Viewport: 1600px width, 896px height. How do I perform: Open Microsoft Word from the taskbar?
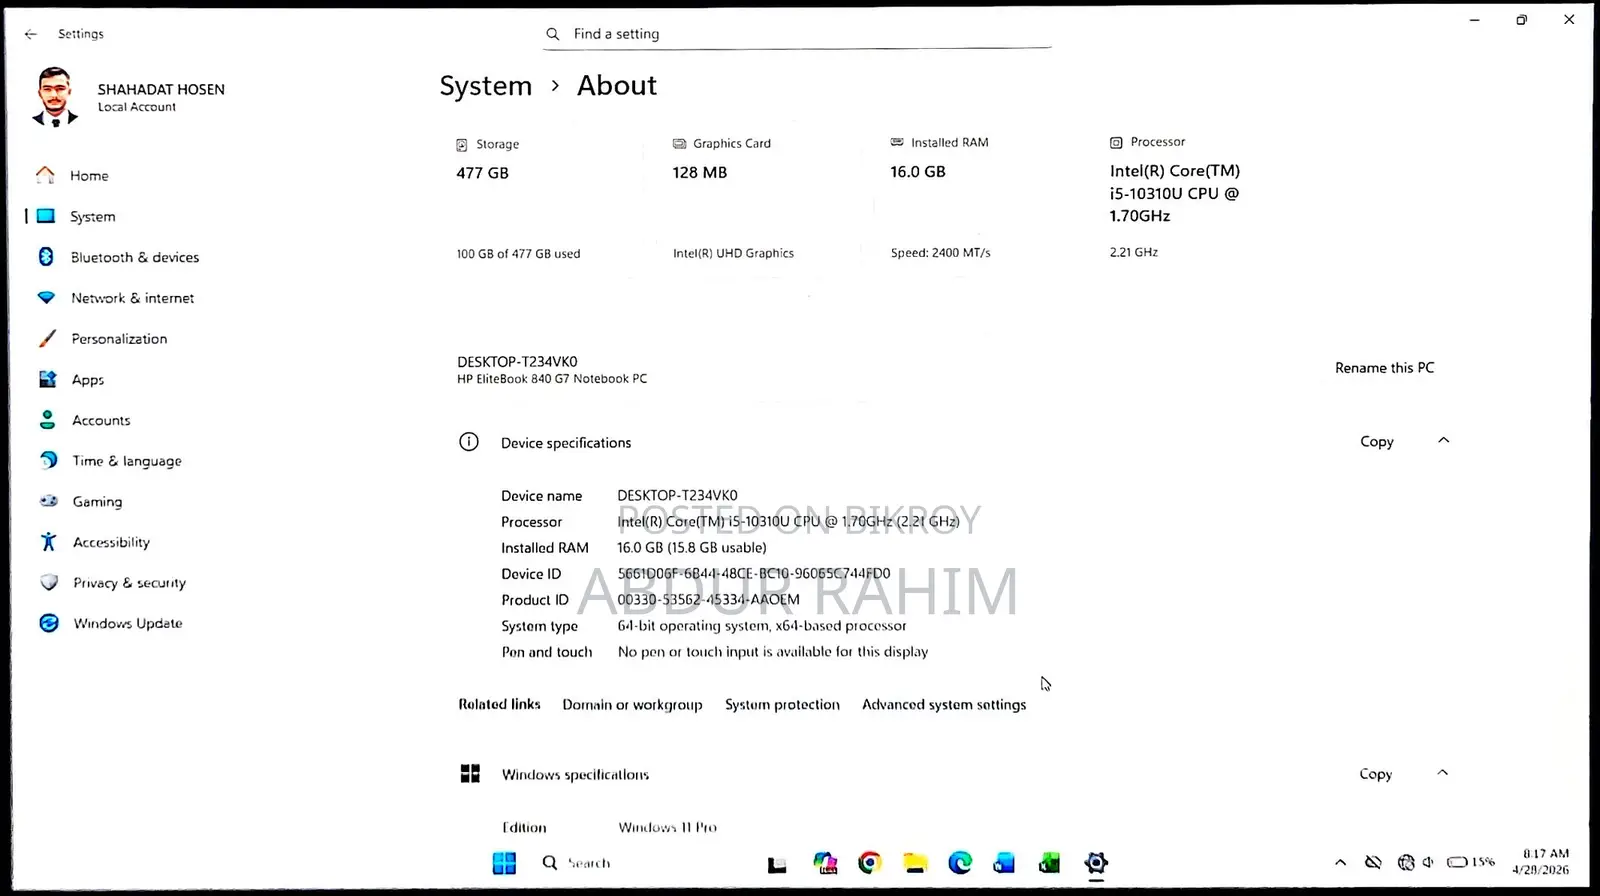point(1004,863)
